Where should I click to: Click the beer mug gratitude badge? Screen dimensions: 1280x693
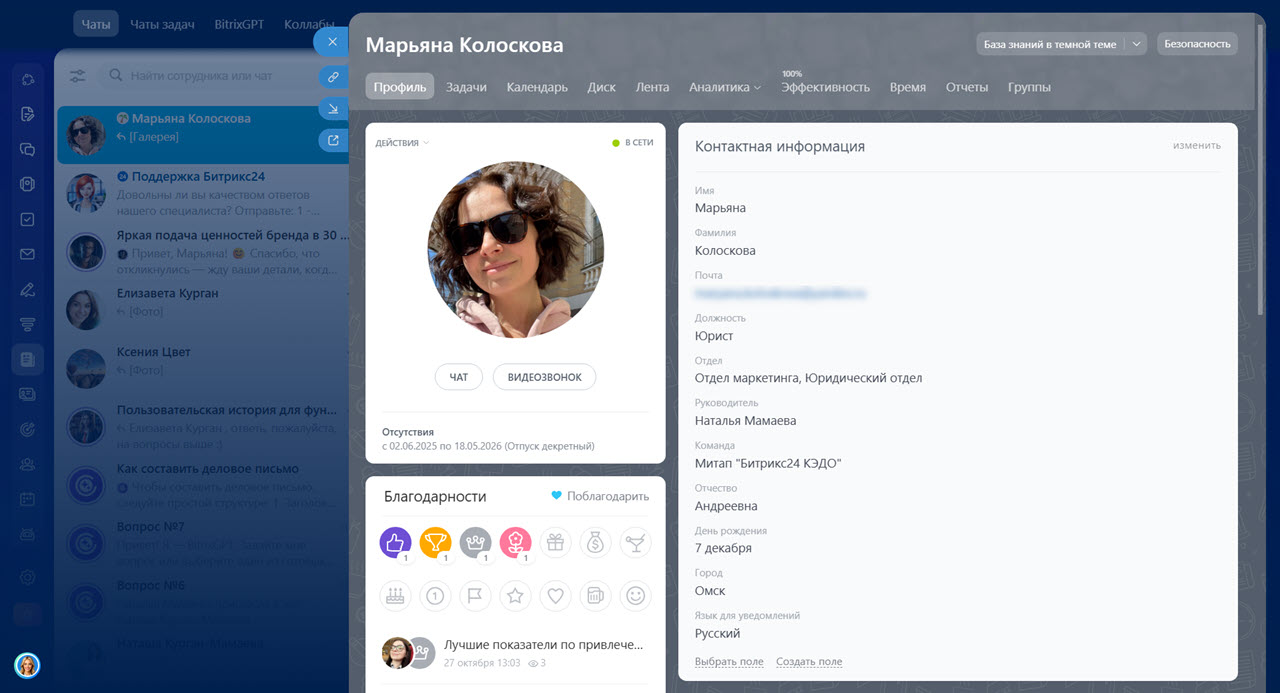tap(596, 596)
